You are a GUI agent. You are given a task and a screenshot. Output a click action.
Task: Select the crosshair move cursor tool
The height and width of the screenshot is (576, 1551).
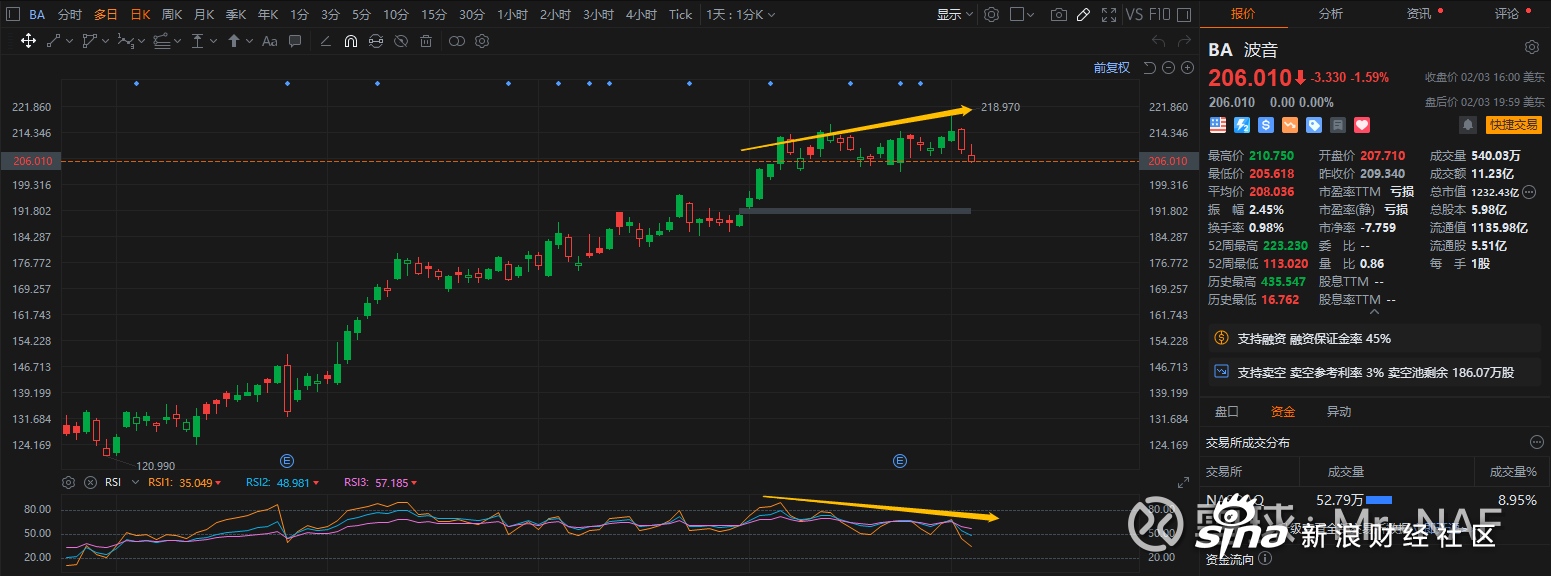[28, 41]
